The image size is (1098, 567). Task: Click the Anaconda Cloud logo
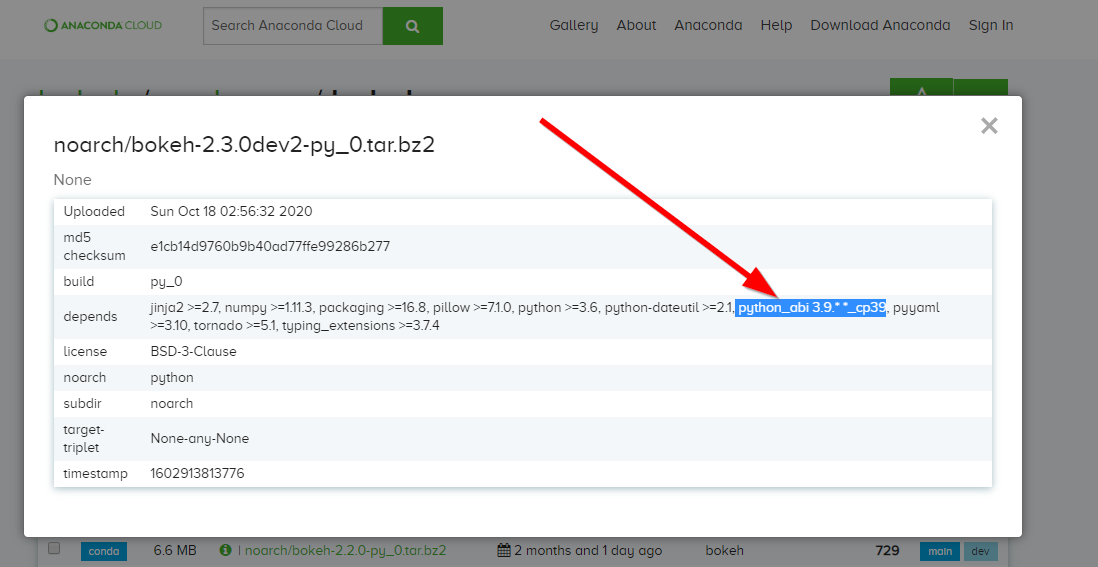[103, 26]
